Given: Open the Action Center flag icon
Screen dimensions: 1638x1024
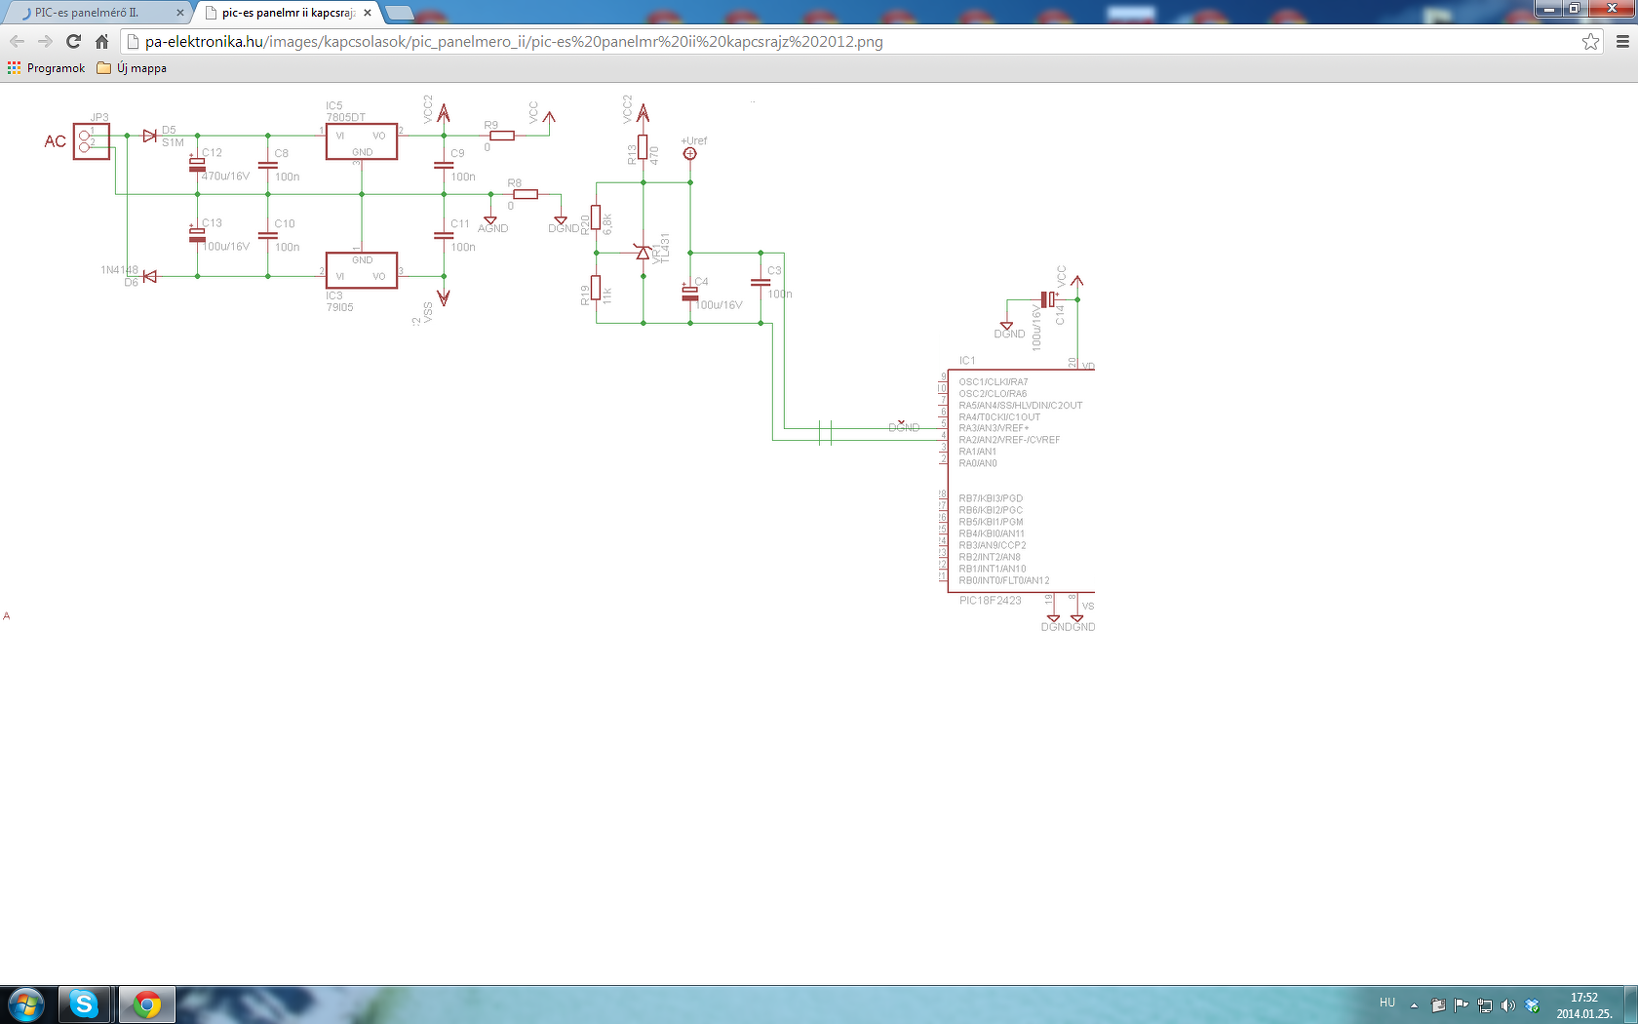Looking at the screenshot, I should pos(1461,1005).
